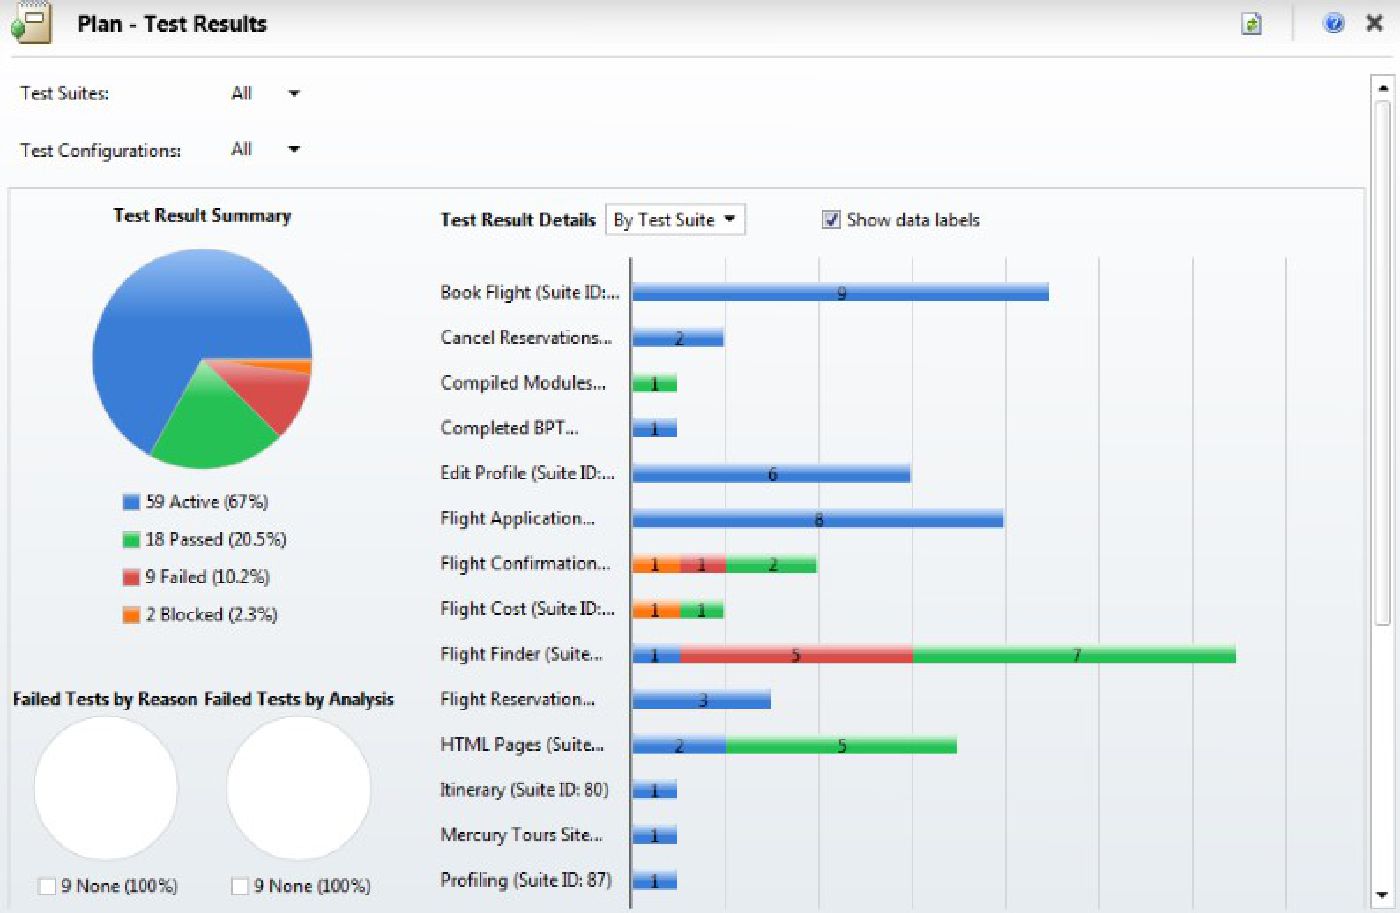Click the red failed segment of Flight Finder
The image size is (1400, 913).
(x=796, y=655)
